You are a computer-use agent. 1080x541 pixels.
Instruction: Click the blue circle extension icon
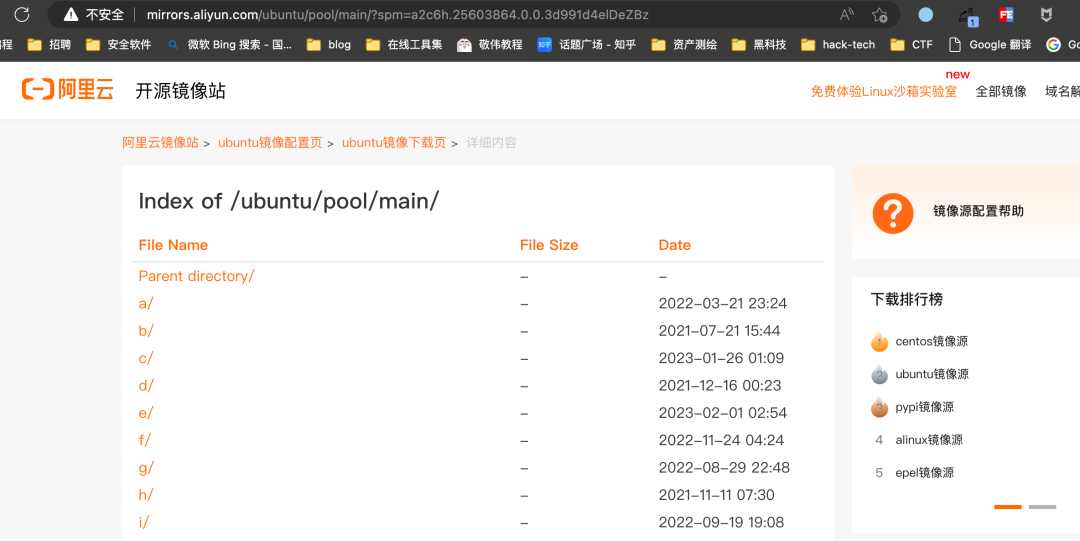point(926,14)
